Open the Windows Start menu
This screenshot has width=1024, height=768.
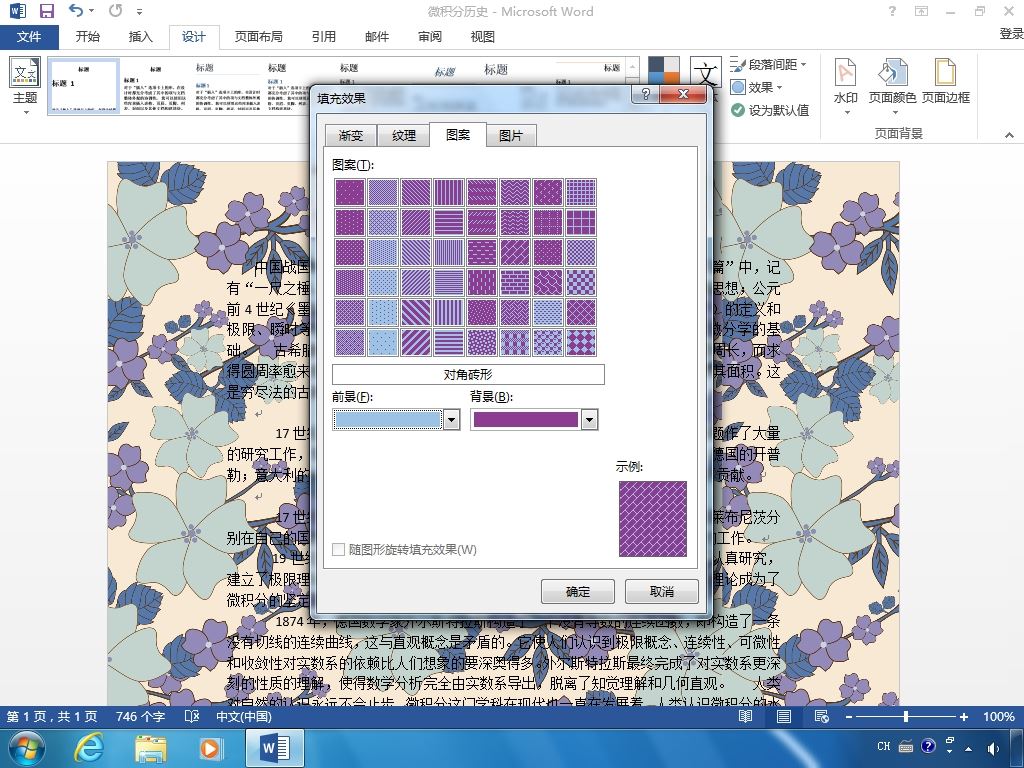click(26, 748)
